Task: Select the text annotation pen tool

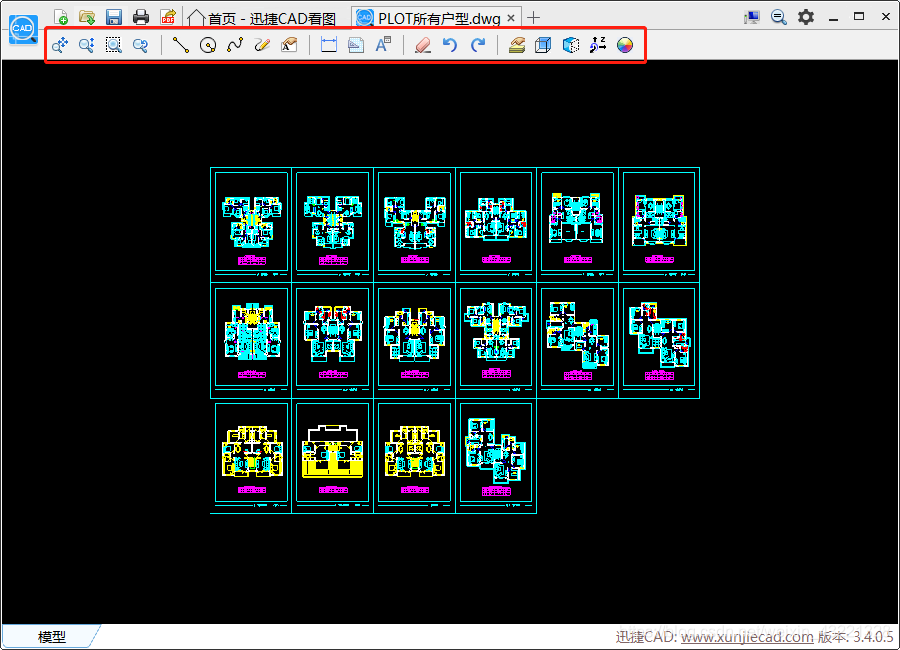Action: click(289, 45)
